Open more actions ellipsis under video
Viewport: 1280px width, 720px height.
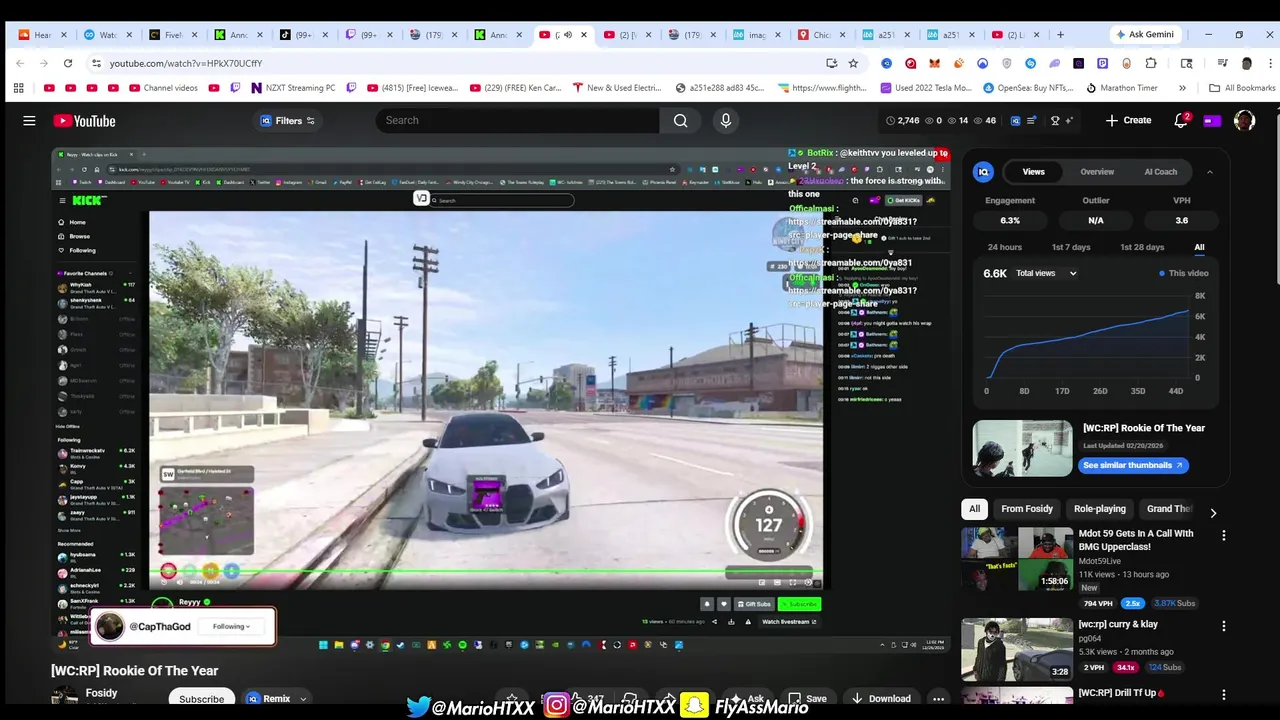(x=938, y=699)
